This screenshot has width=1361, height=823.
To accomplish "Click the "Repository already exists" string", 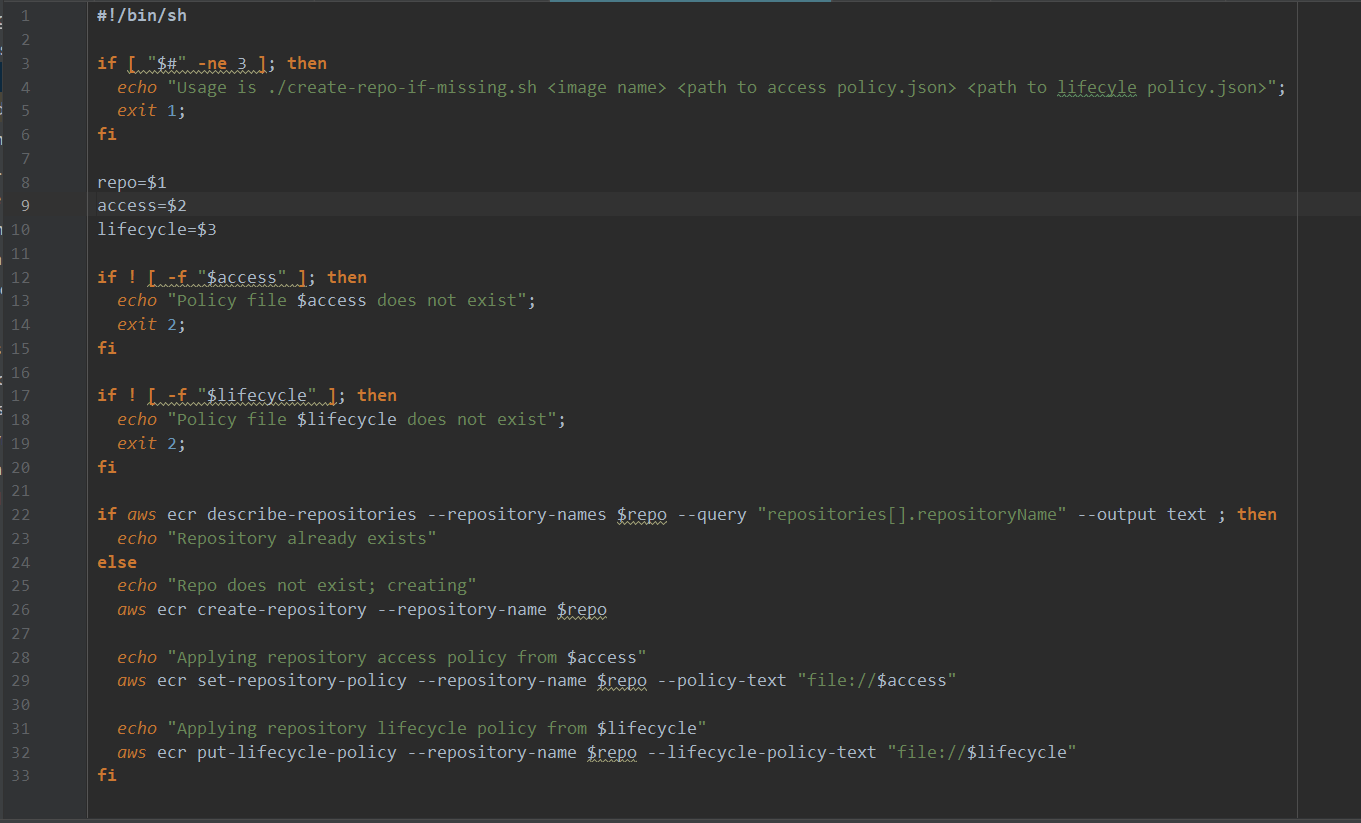I will point(302,539).
